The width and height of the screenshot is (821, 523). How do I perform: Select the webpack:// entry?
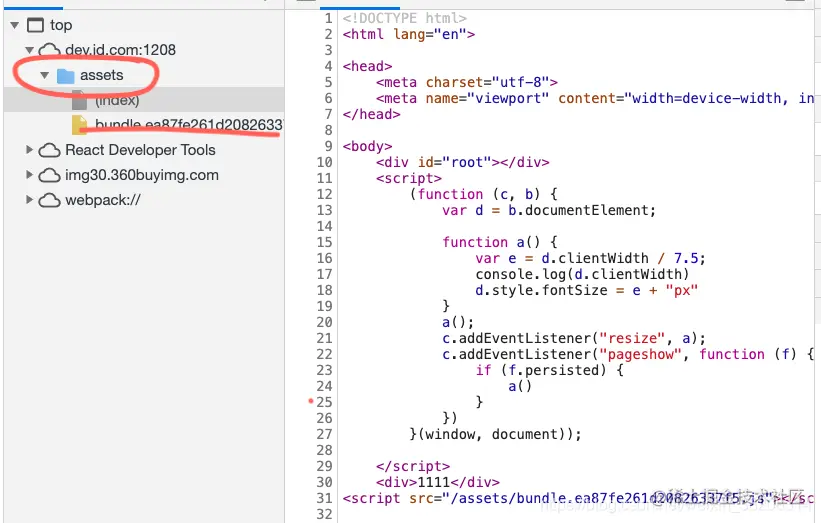(103, 200)
